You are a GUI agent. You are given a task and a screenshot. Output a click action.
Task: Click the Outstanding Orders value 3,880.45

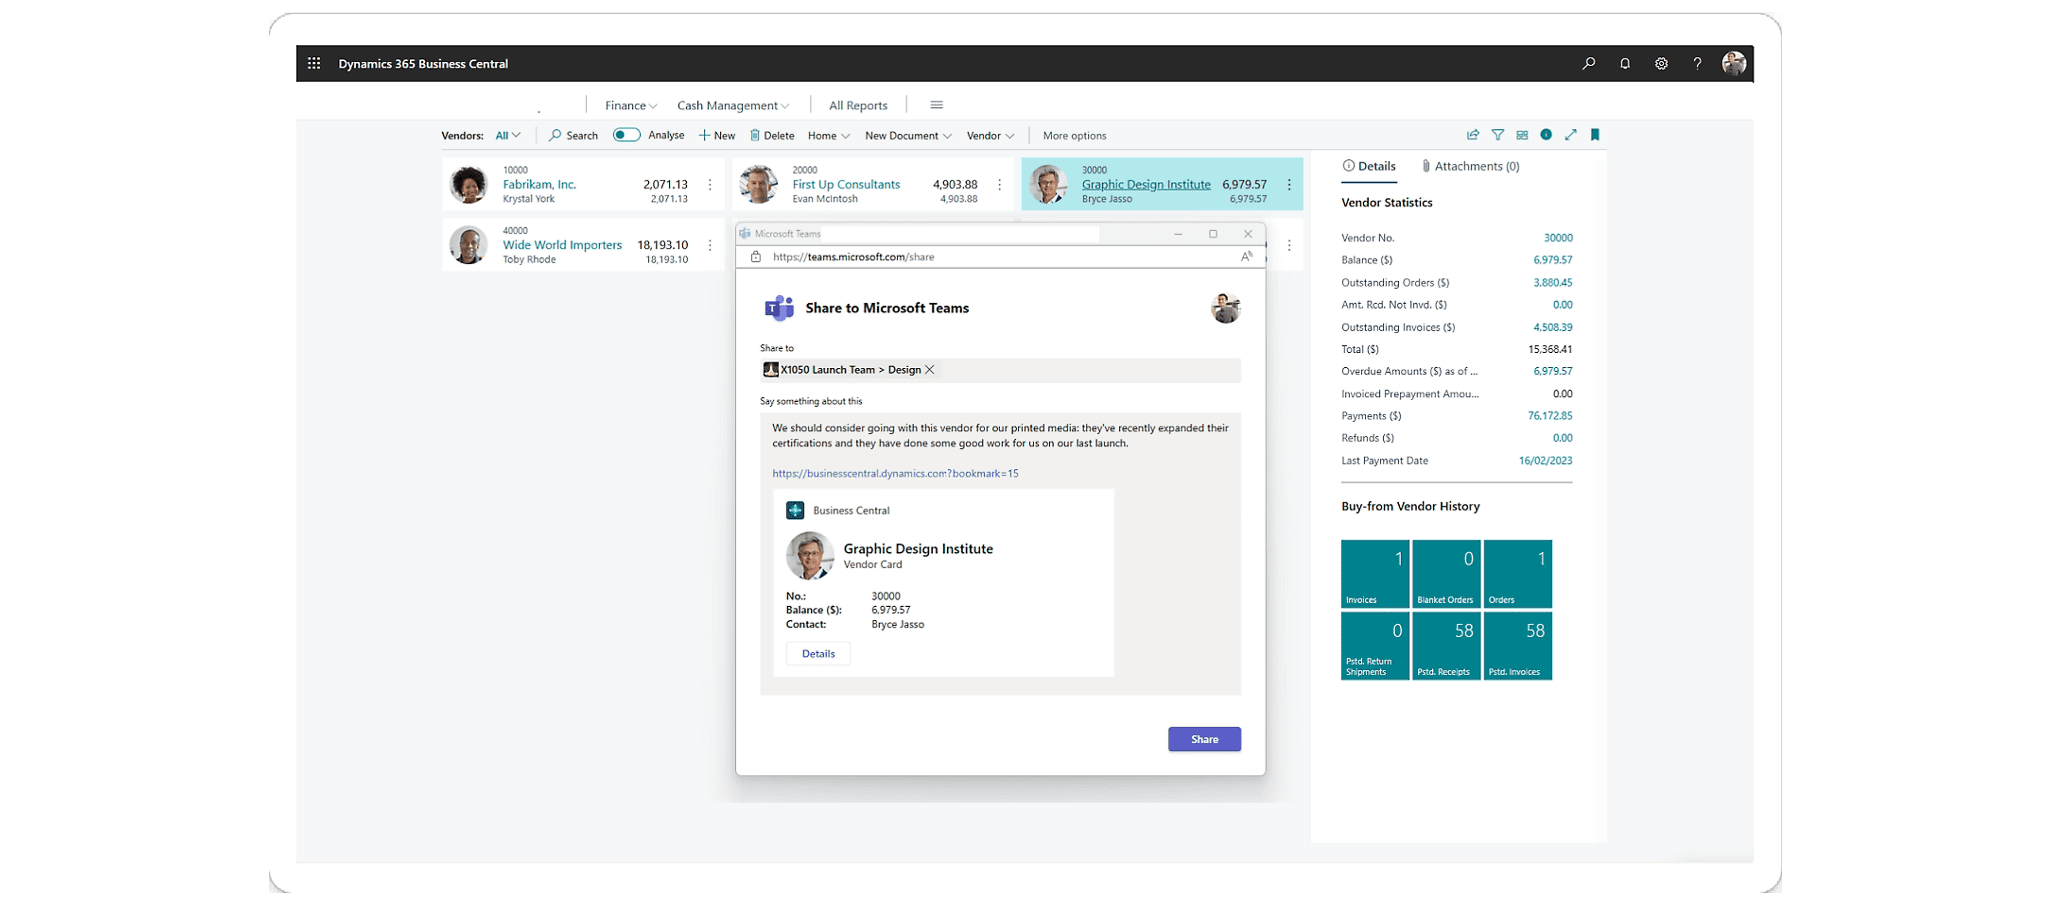[1553, 283]
